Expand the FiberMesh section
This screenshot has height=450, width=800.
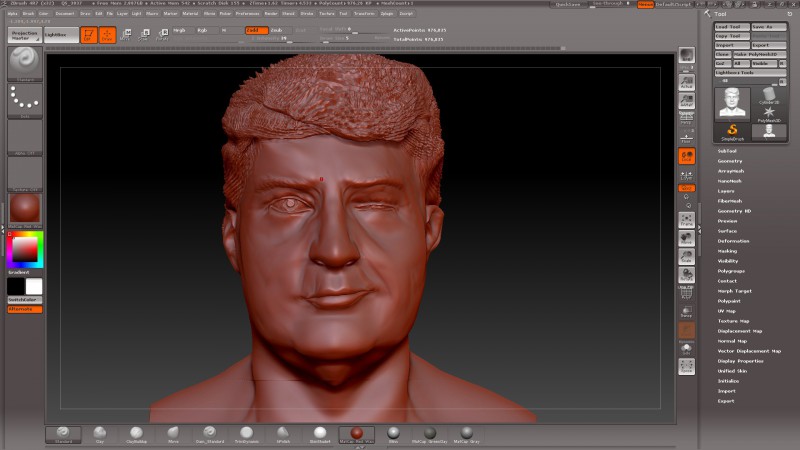[730, 201]
